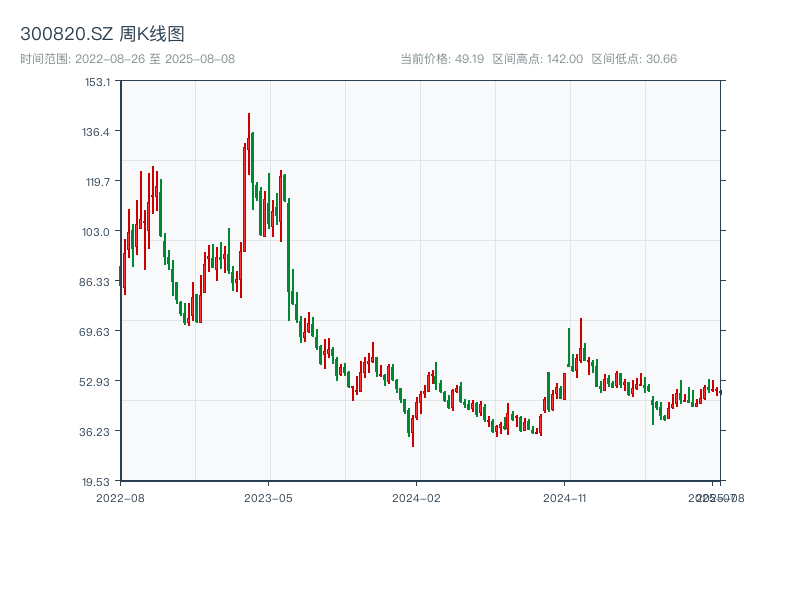Click x-axis label 2022-08
This screenshot has width=800, height=600.
[x=120, y=498]
